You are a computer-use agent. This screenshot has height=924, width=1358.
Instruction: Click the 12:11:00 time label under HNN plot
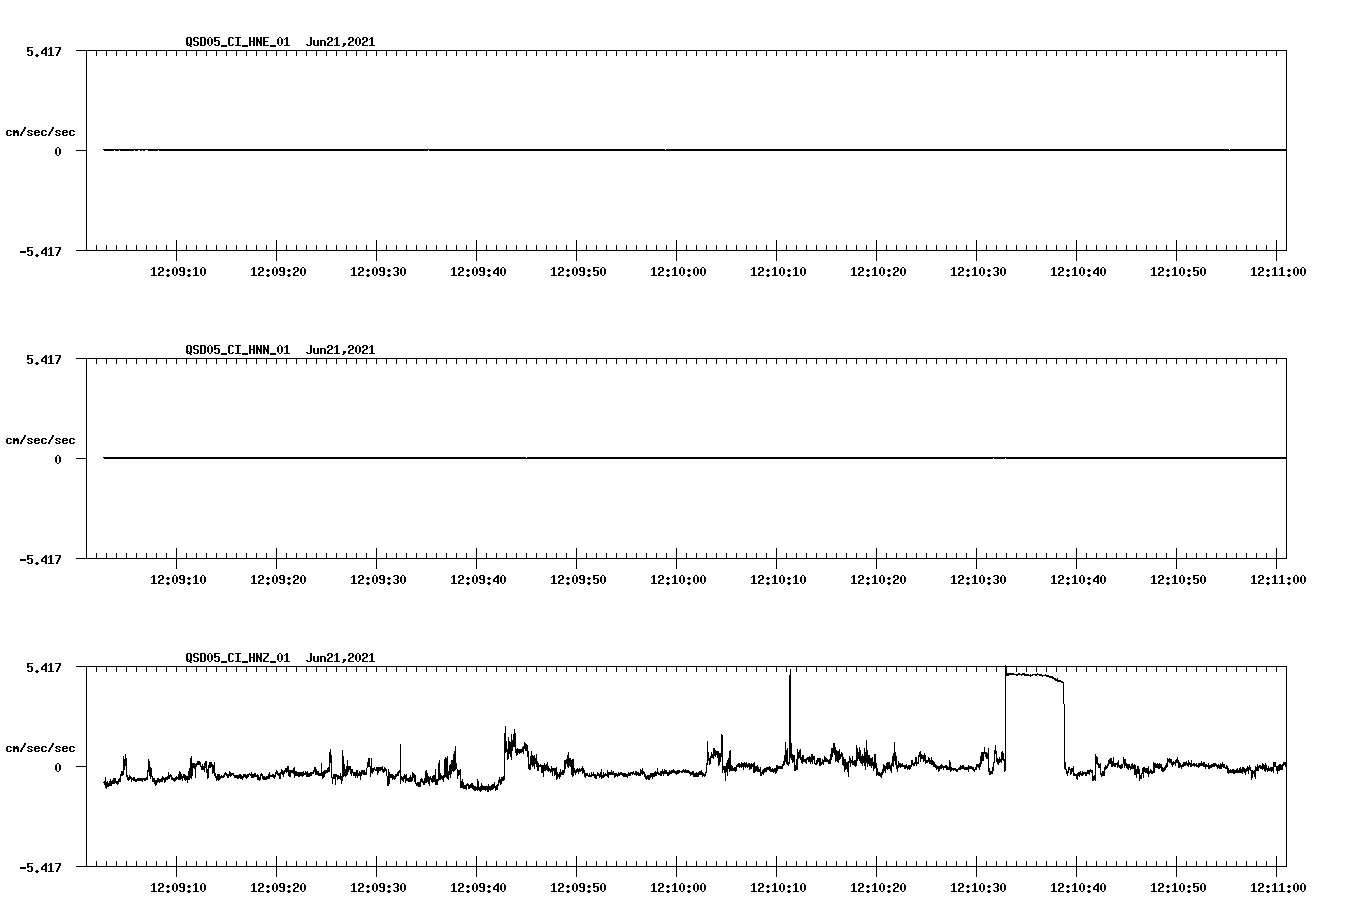[1278, 579]
